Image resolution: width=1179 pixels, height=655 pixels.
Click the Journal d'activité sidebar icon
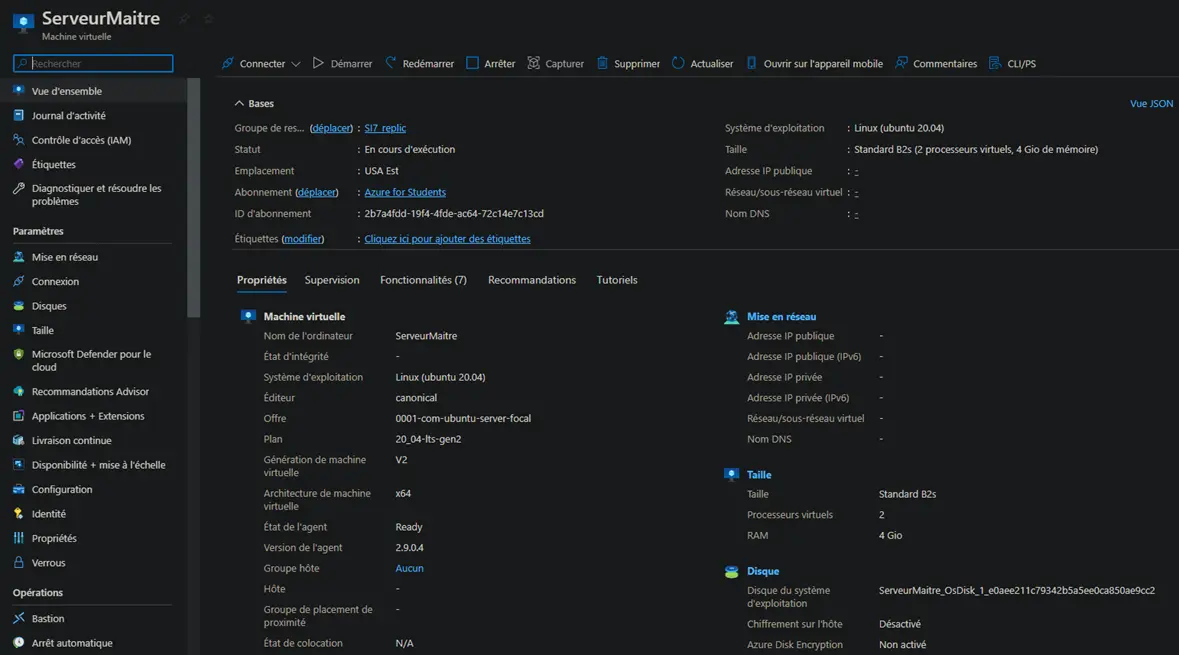[19, 115]
